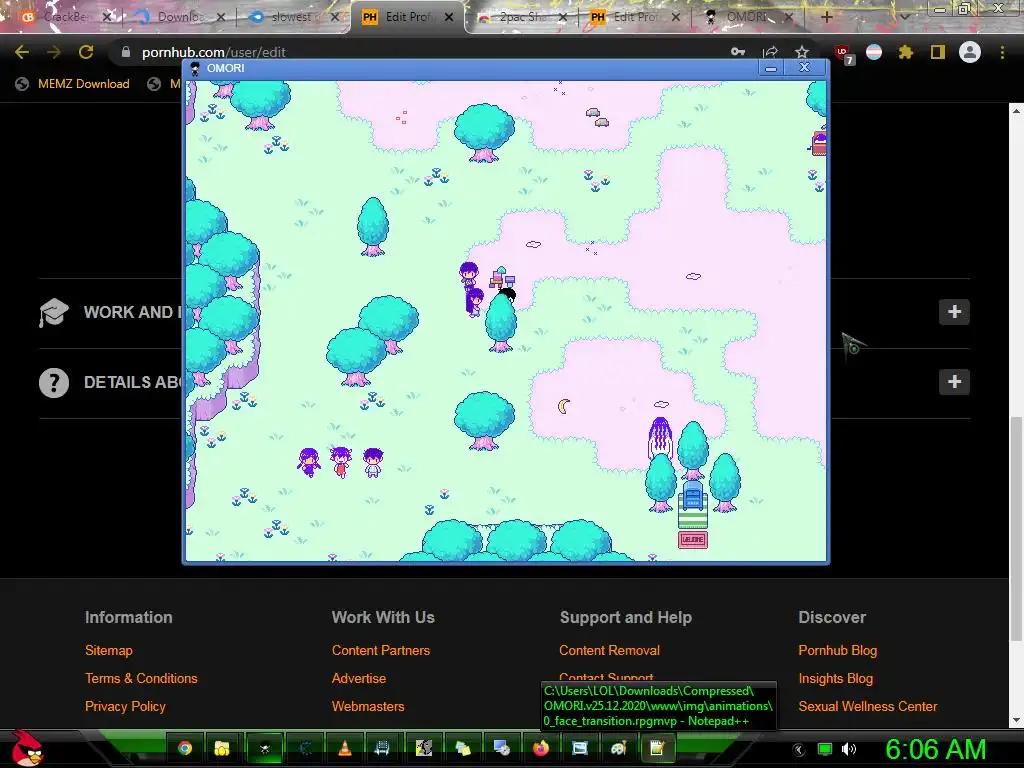The width and height of the screenshot is (1024, 768).
Task: Expand the Details about section plus
Action: tap(954, 382)
